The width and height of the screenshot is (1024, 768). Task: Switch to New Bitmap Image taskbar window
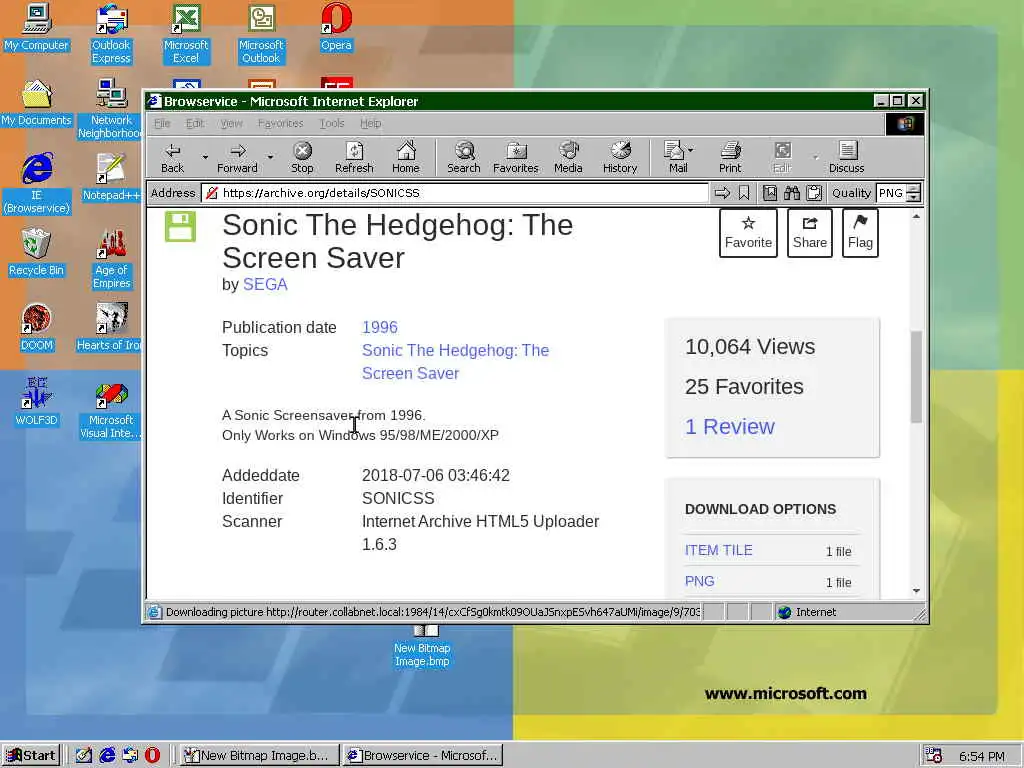tap(259, 756)
